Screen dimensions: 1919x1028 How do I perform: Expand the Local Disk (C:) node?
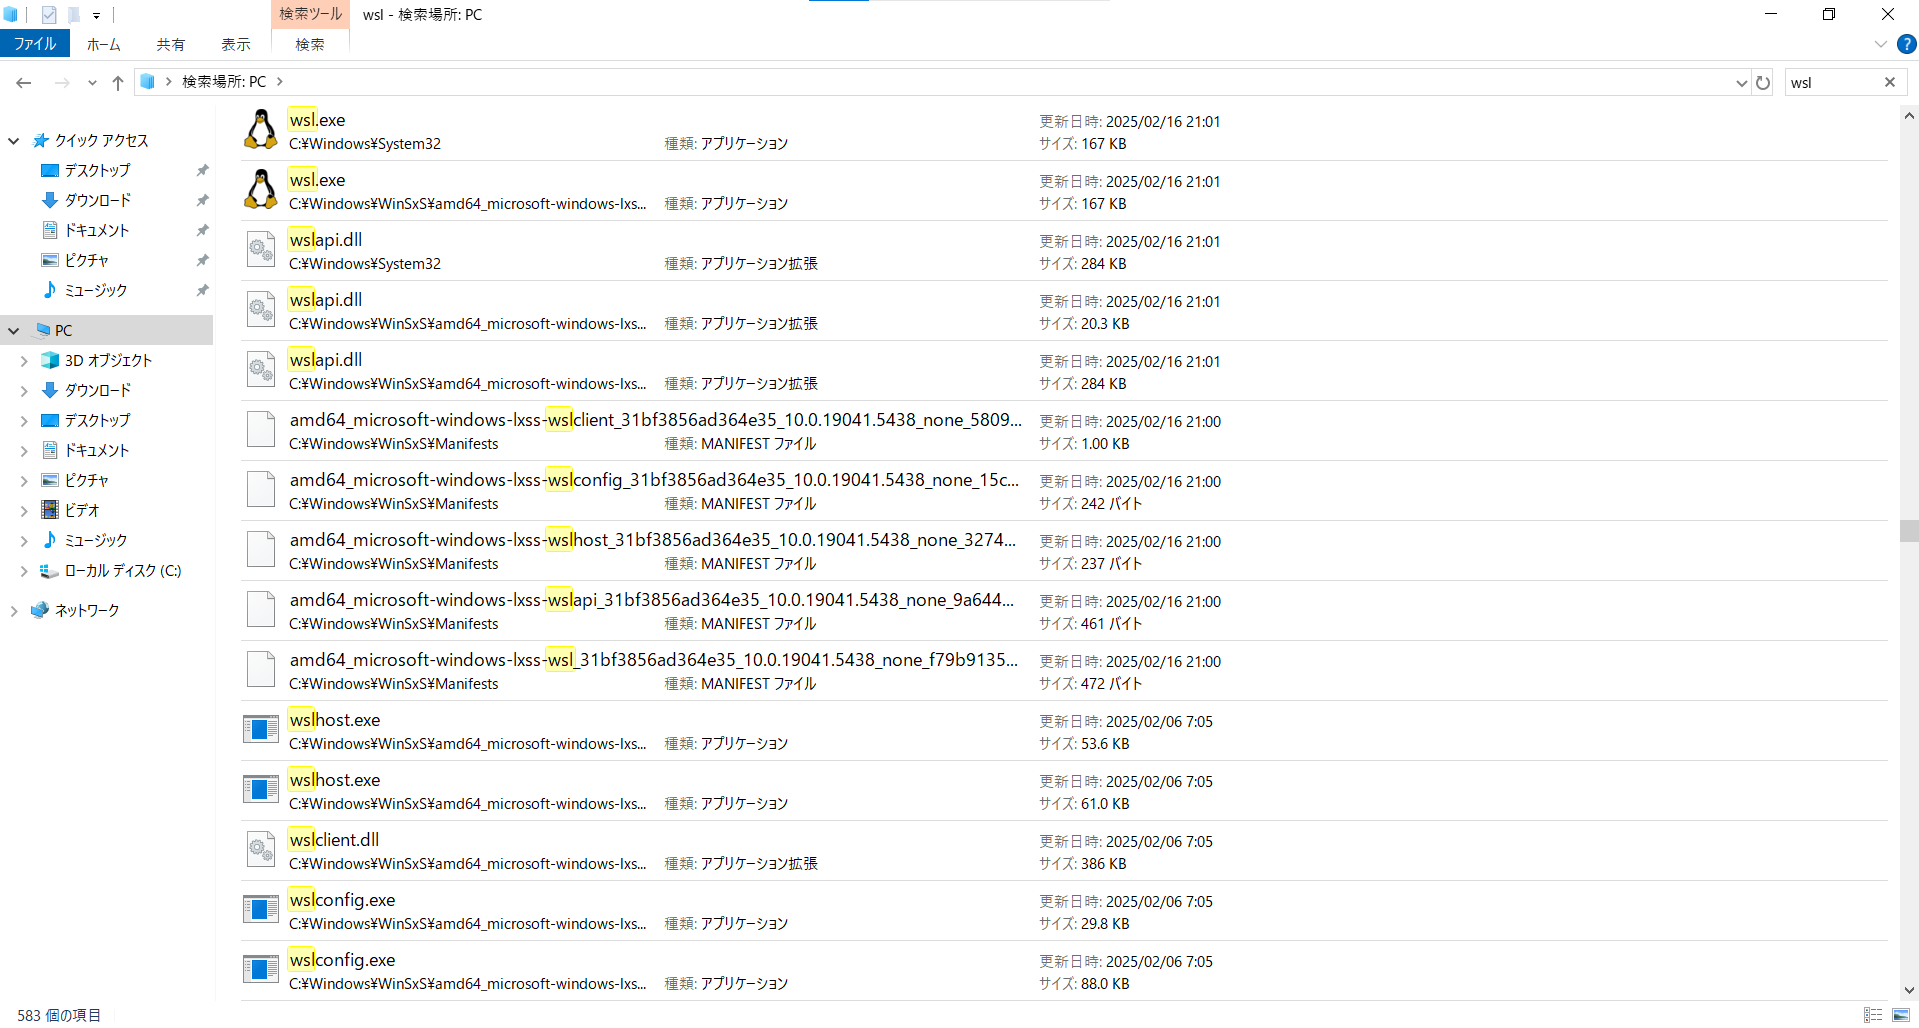coord(24,570)
